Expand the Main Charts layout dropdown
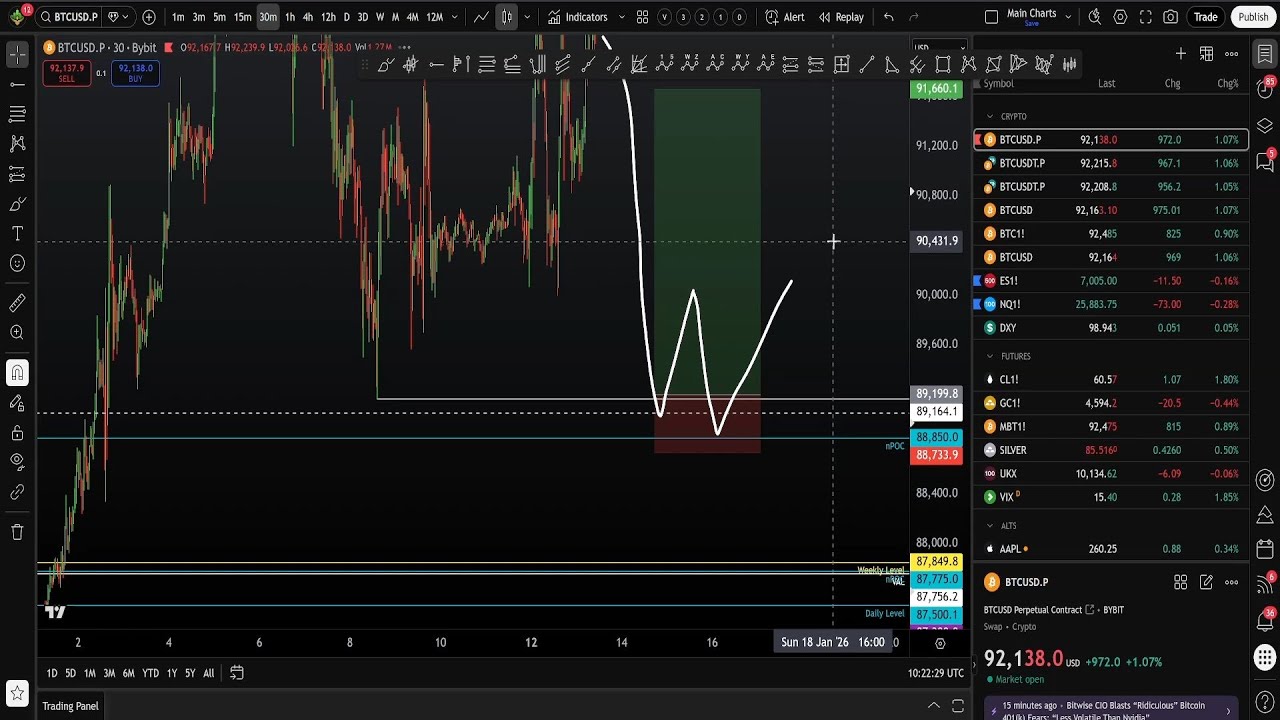The height and width of the screenshot is (720, 1280). point(1068,17)
